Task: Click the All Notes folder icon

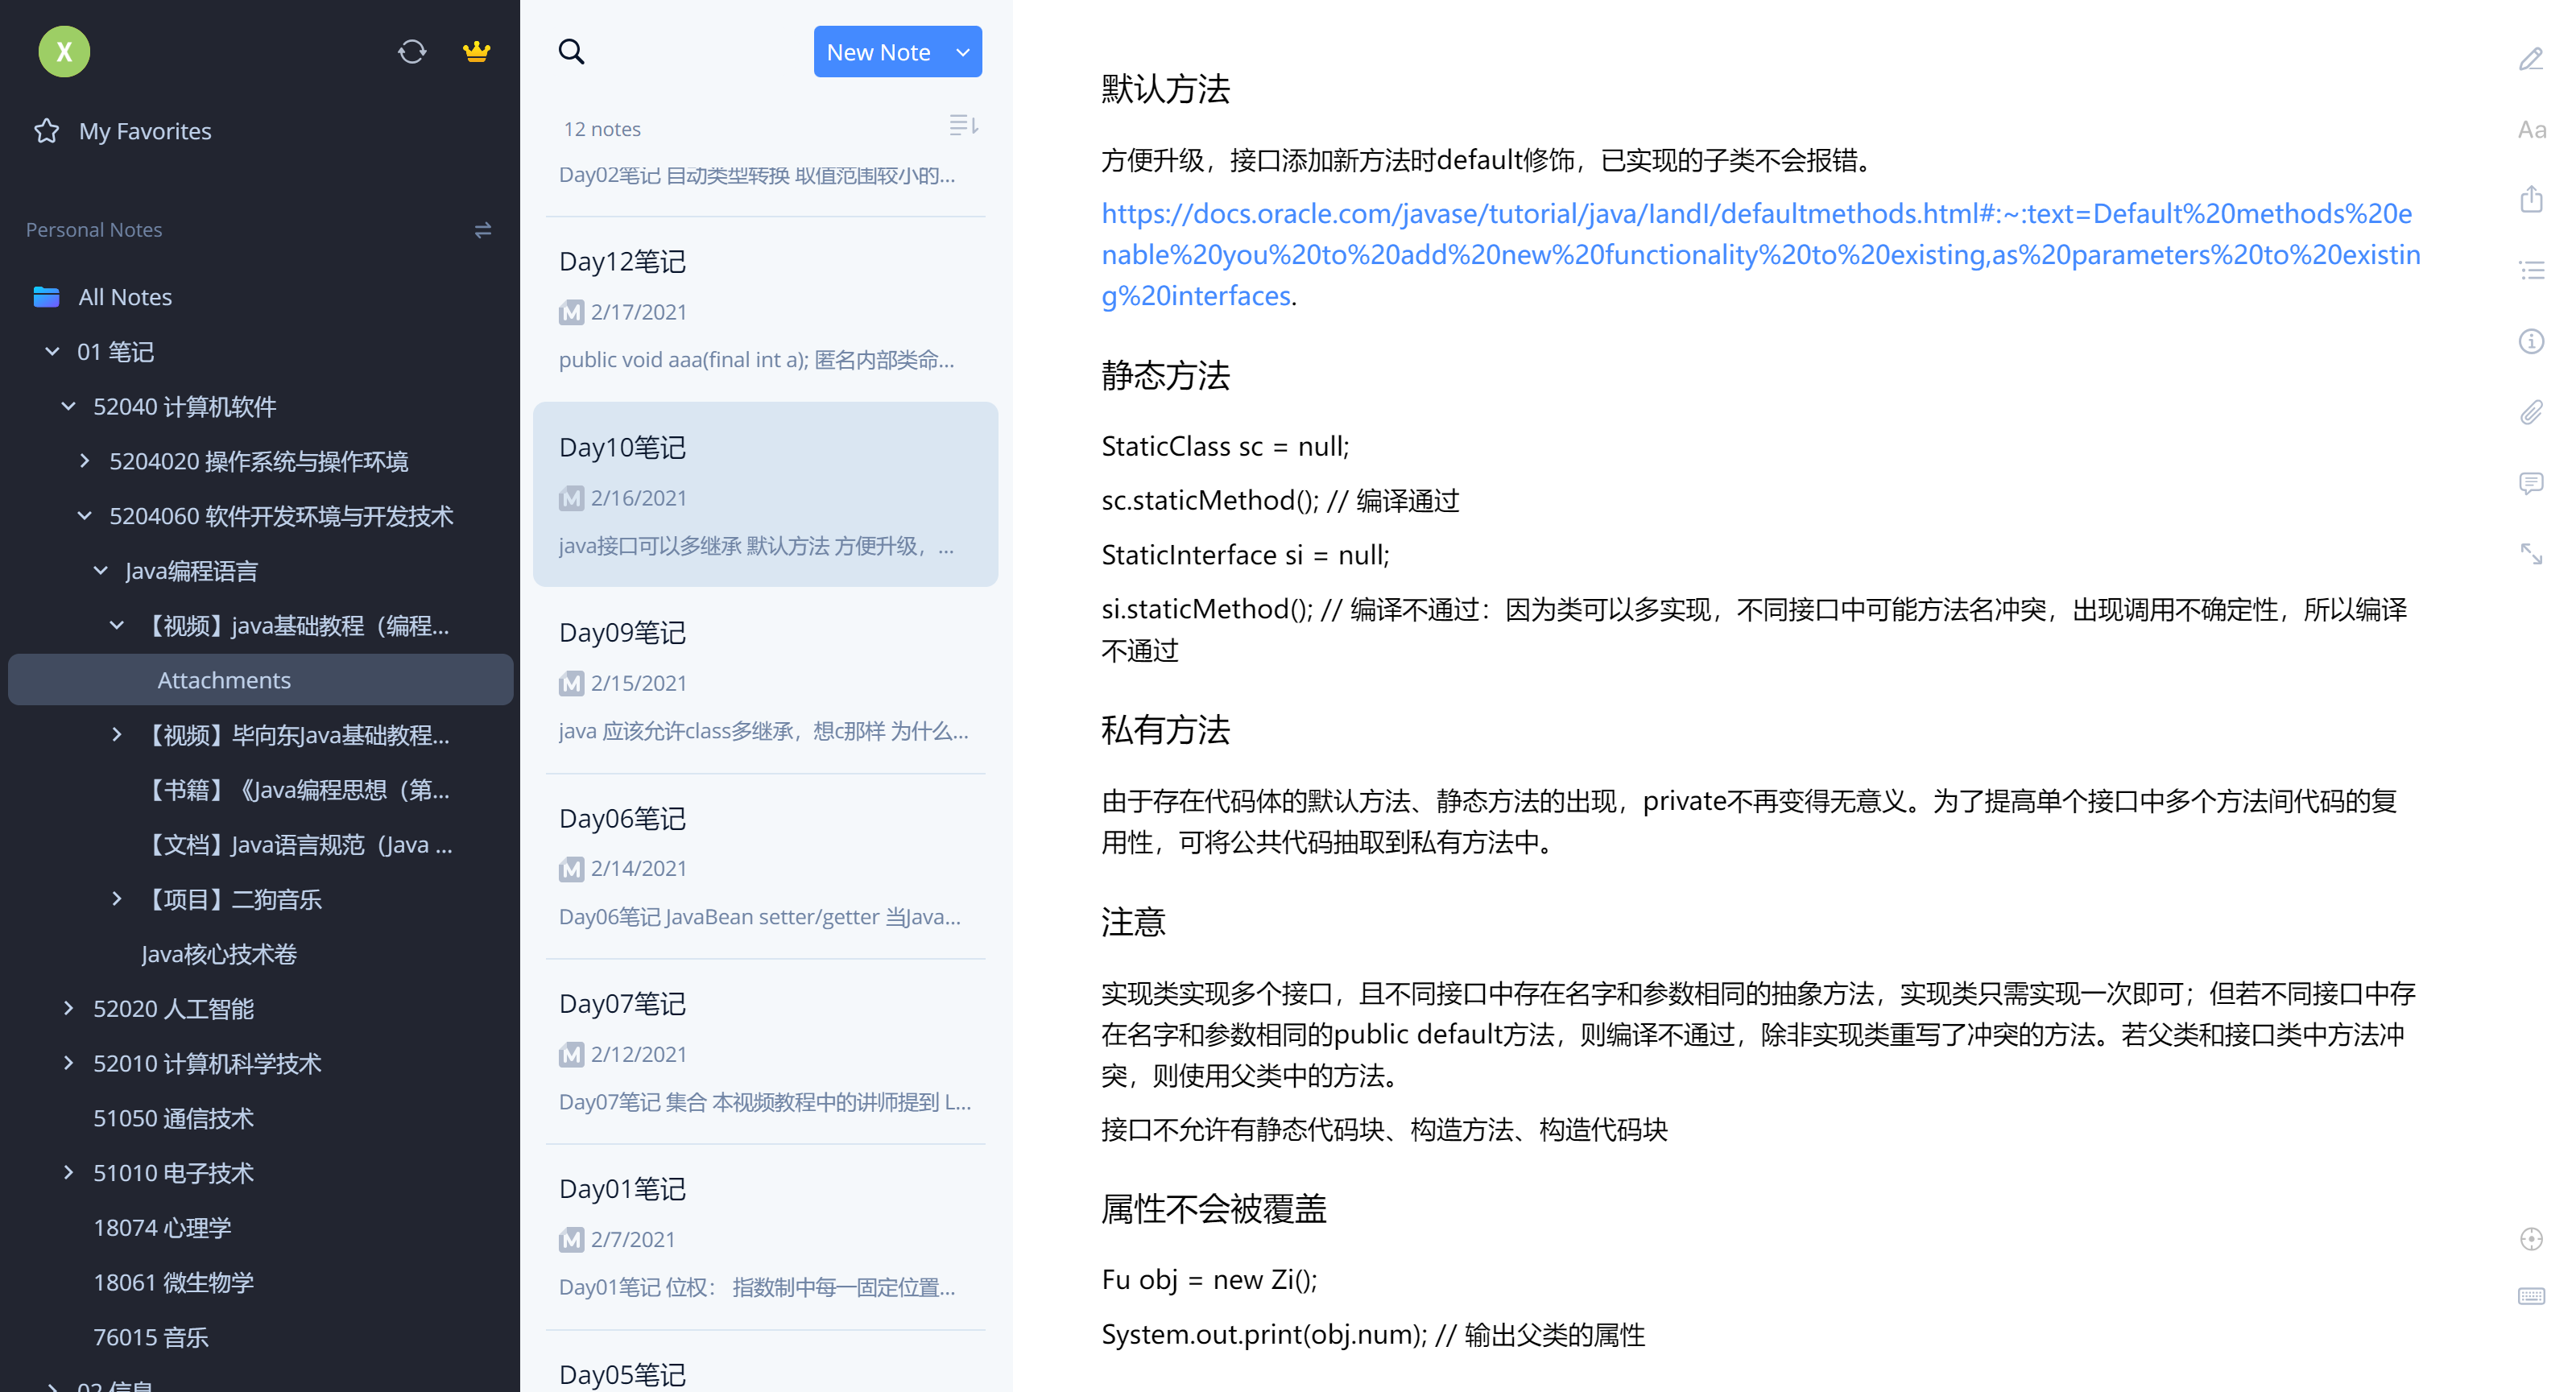Action: point(46,297)
